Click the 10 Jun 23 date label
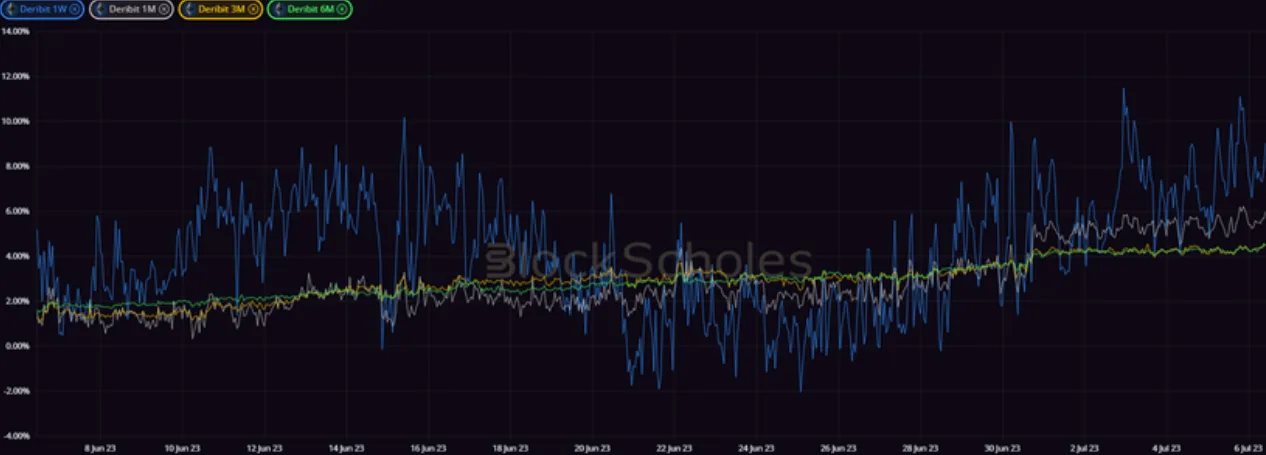This screenshot has width=1266, height=455. pyautogui.click(x=181, y=449)
